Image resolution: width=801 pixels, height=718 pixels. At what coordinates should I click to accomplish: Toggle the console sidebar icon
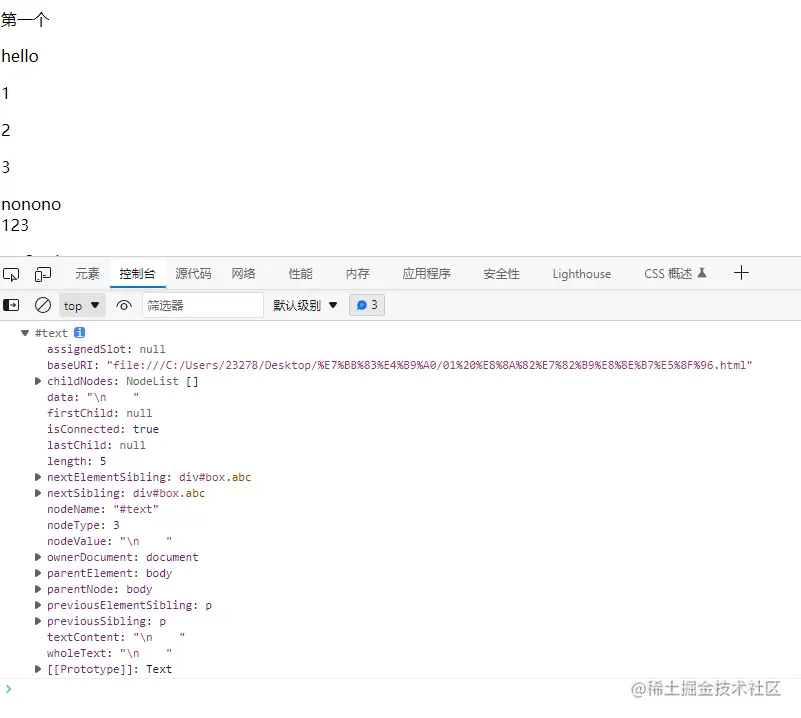11,305
